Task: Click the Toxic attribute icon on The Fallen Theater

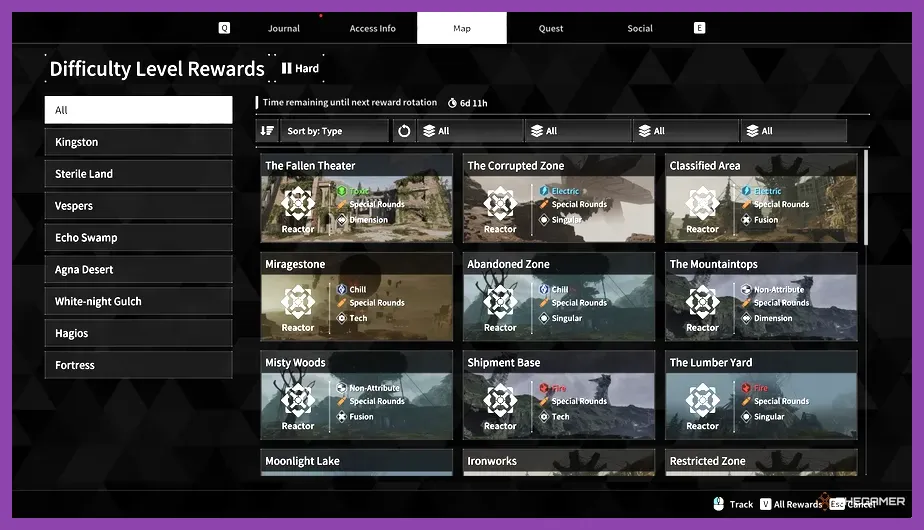Action: [x=342, y=191]
